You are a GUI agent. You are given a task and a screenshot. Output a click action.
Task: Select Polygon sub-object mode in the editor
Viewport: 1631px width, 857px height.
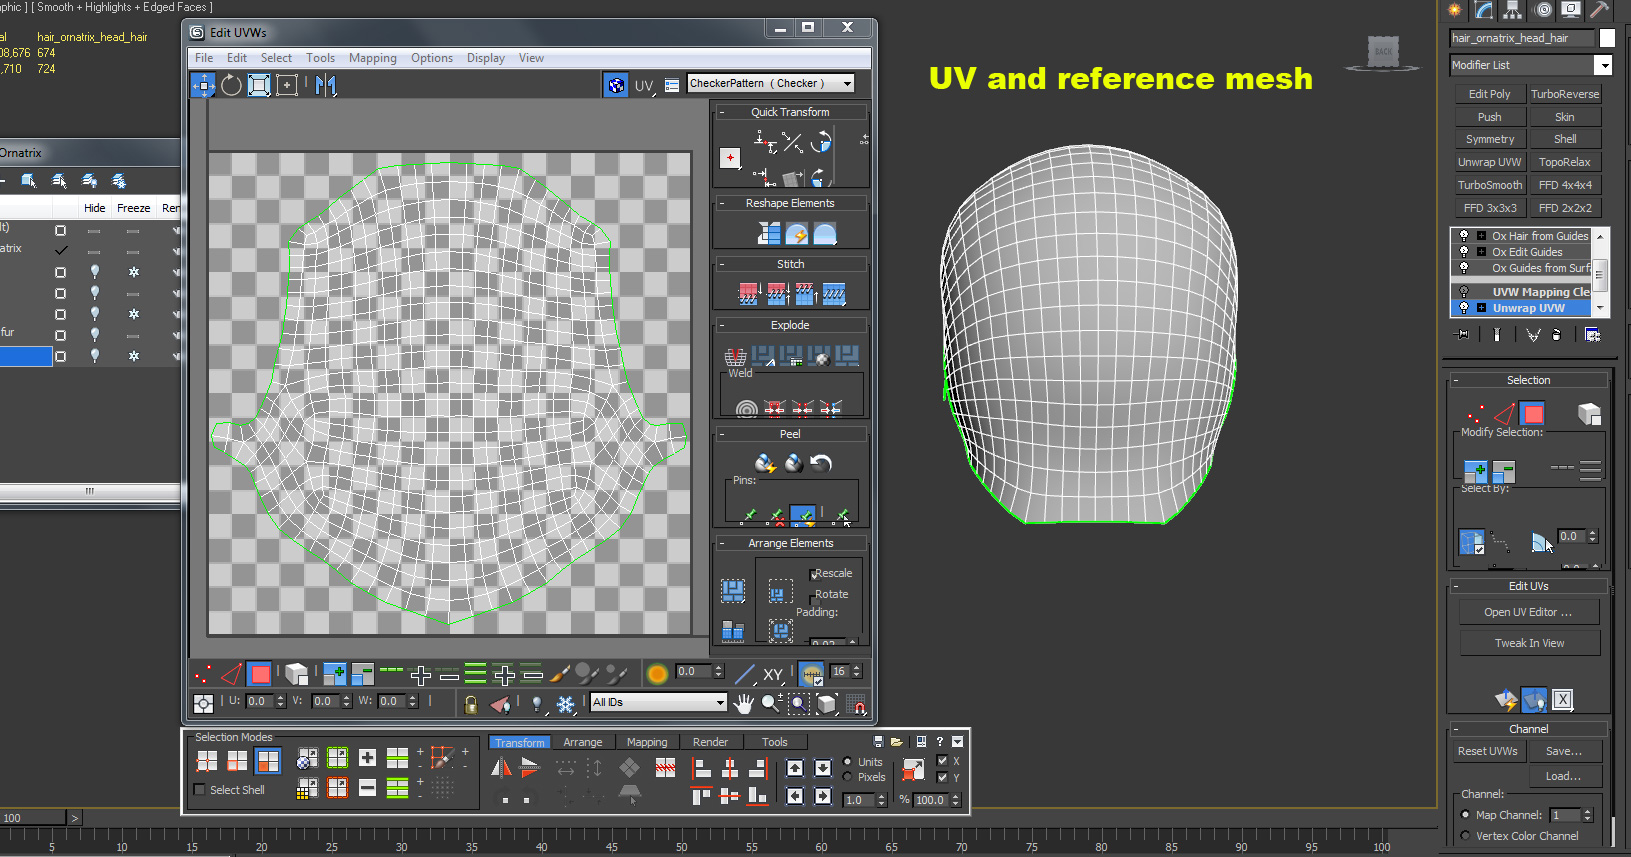tap(260, 674)
